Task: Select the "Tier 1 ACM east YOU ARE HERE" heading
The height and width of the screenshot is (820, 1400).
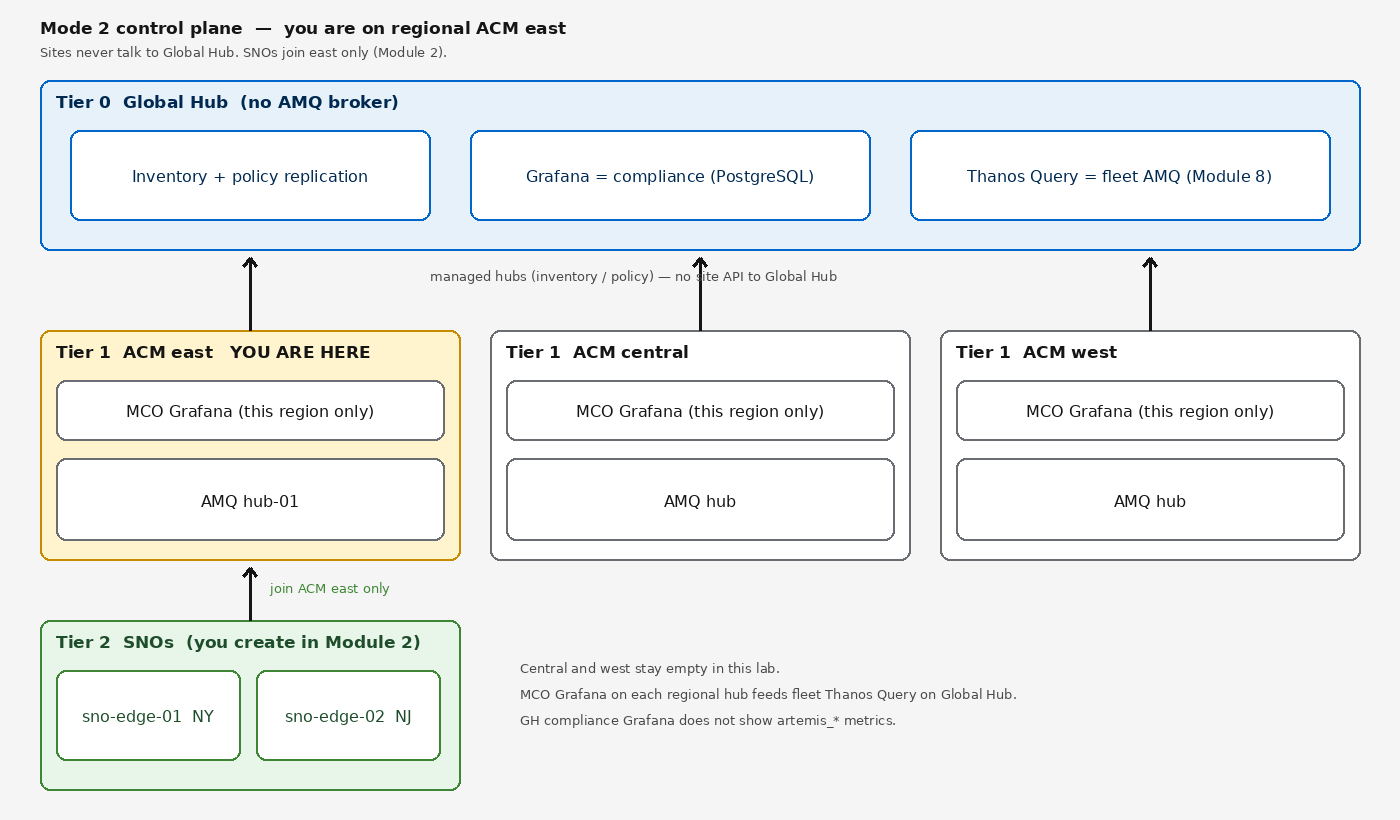Action: [213, 352]
